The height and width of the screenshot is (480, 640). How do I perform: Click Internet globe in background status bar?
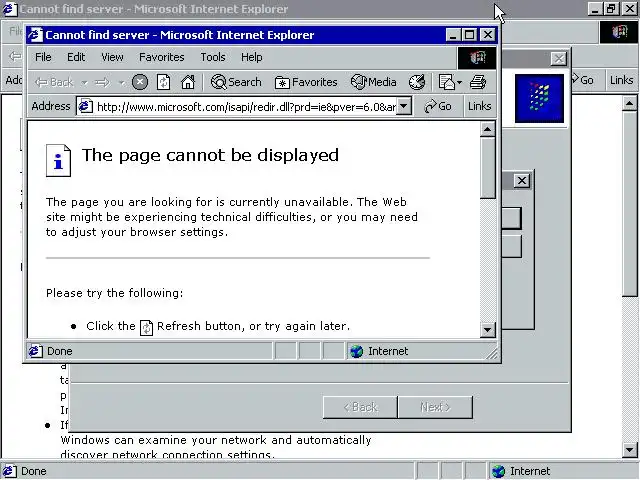click(x=498, y=471)
